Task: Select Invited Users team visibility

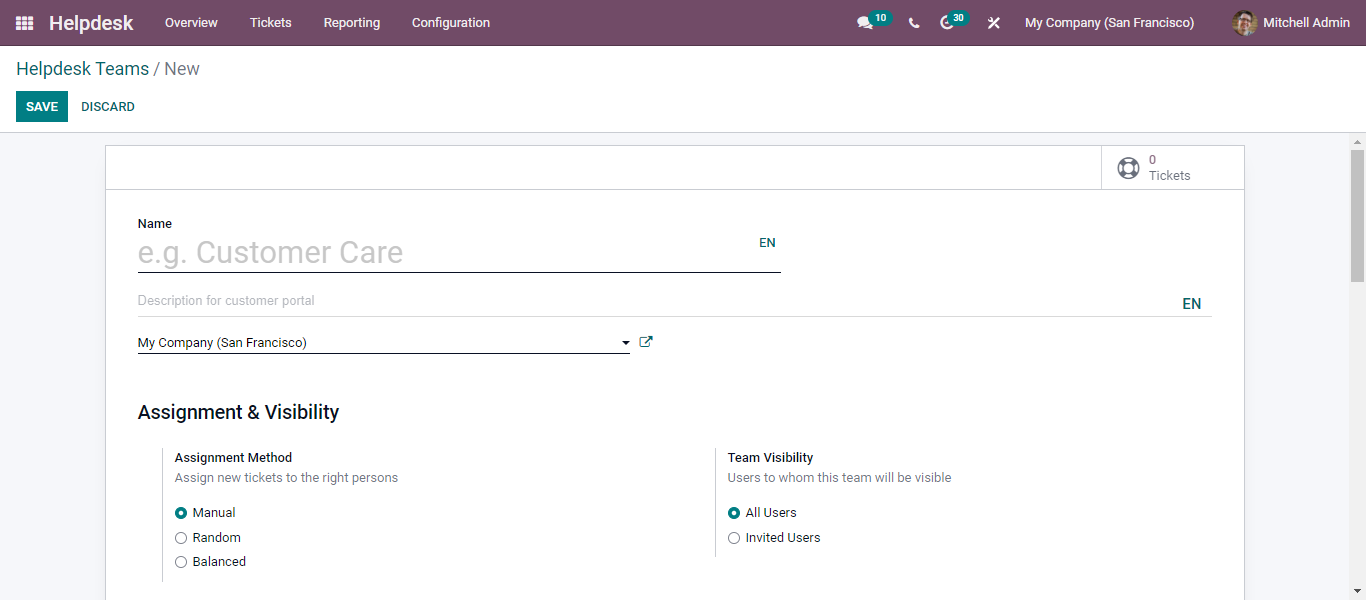Action: (734, 538)
